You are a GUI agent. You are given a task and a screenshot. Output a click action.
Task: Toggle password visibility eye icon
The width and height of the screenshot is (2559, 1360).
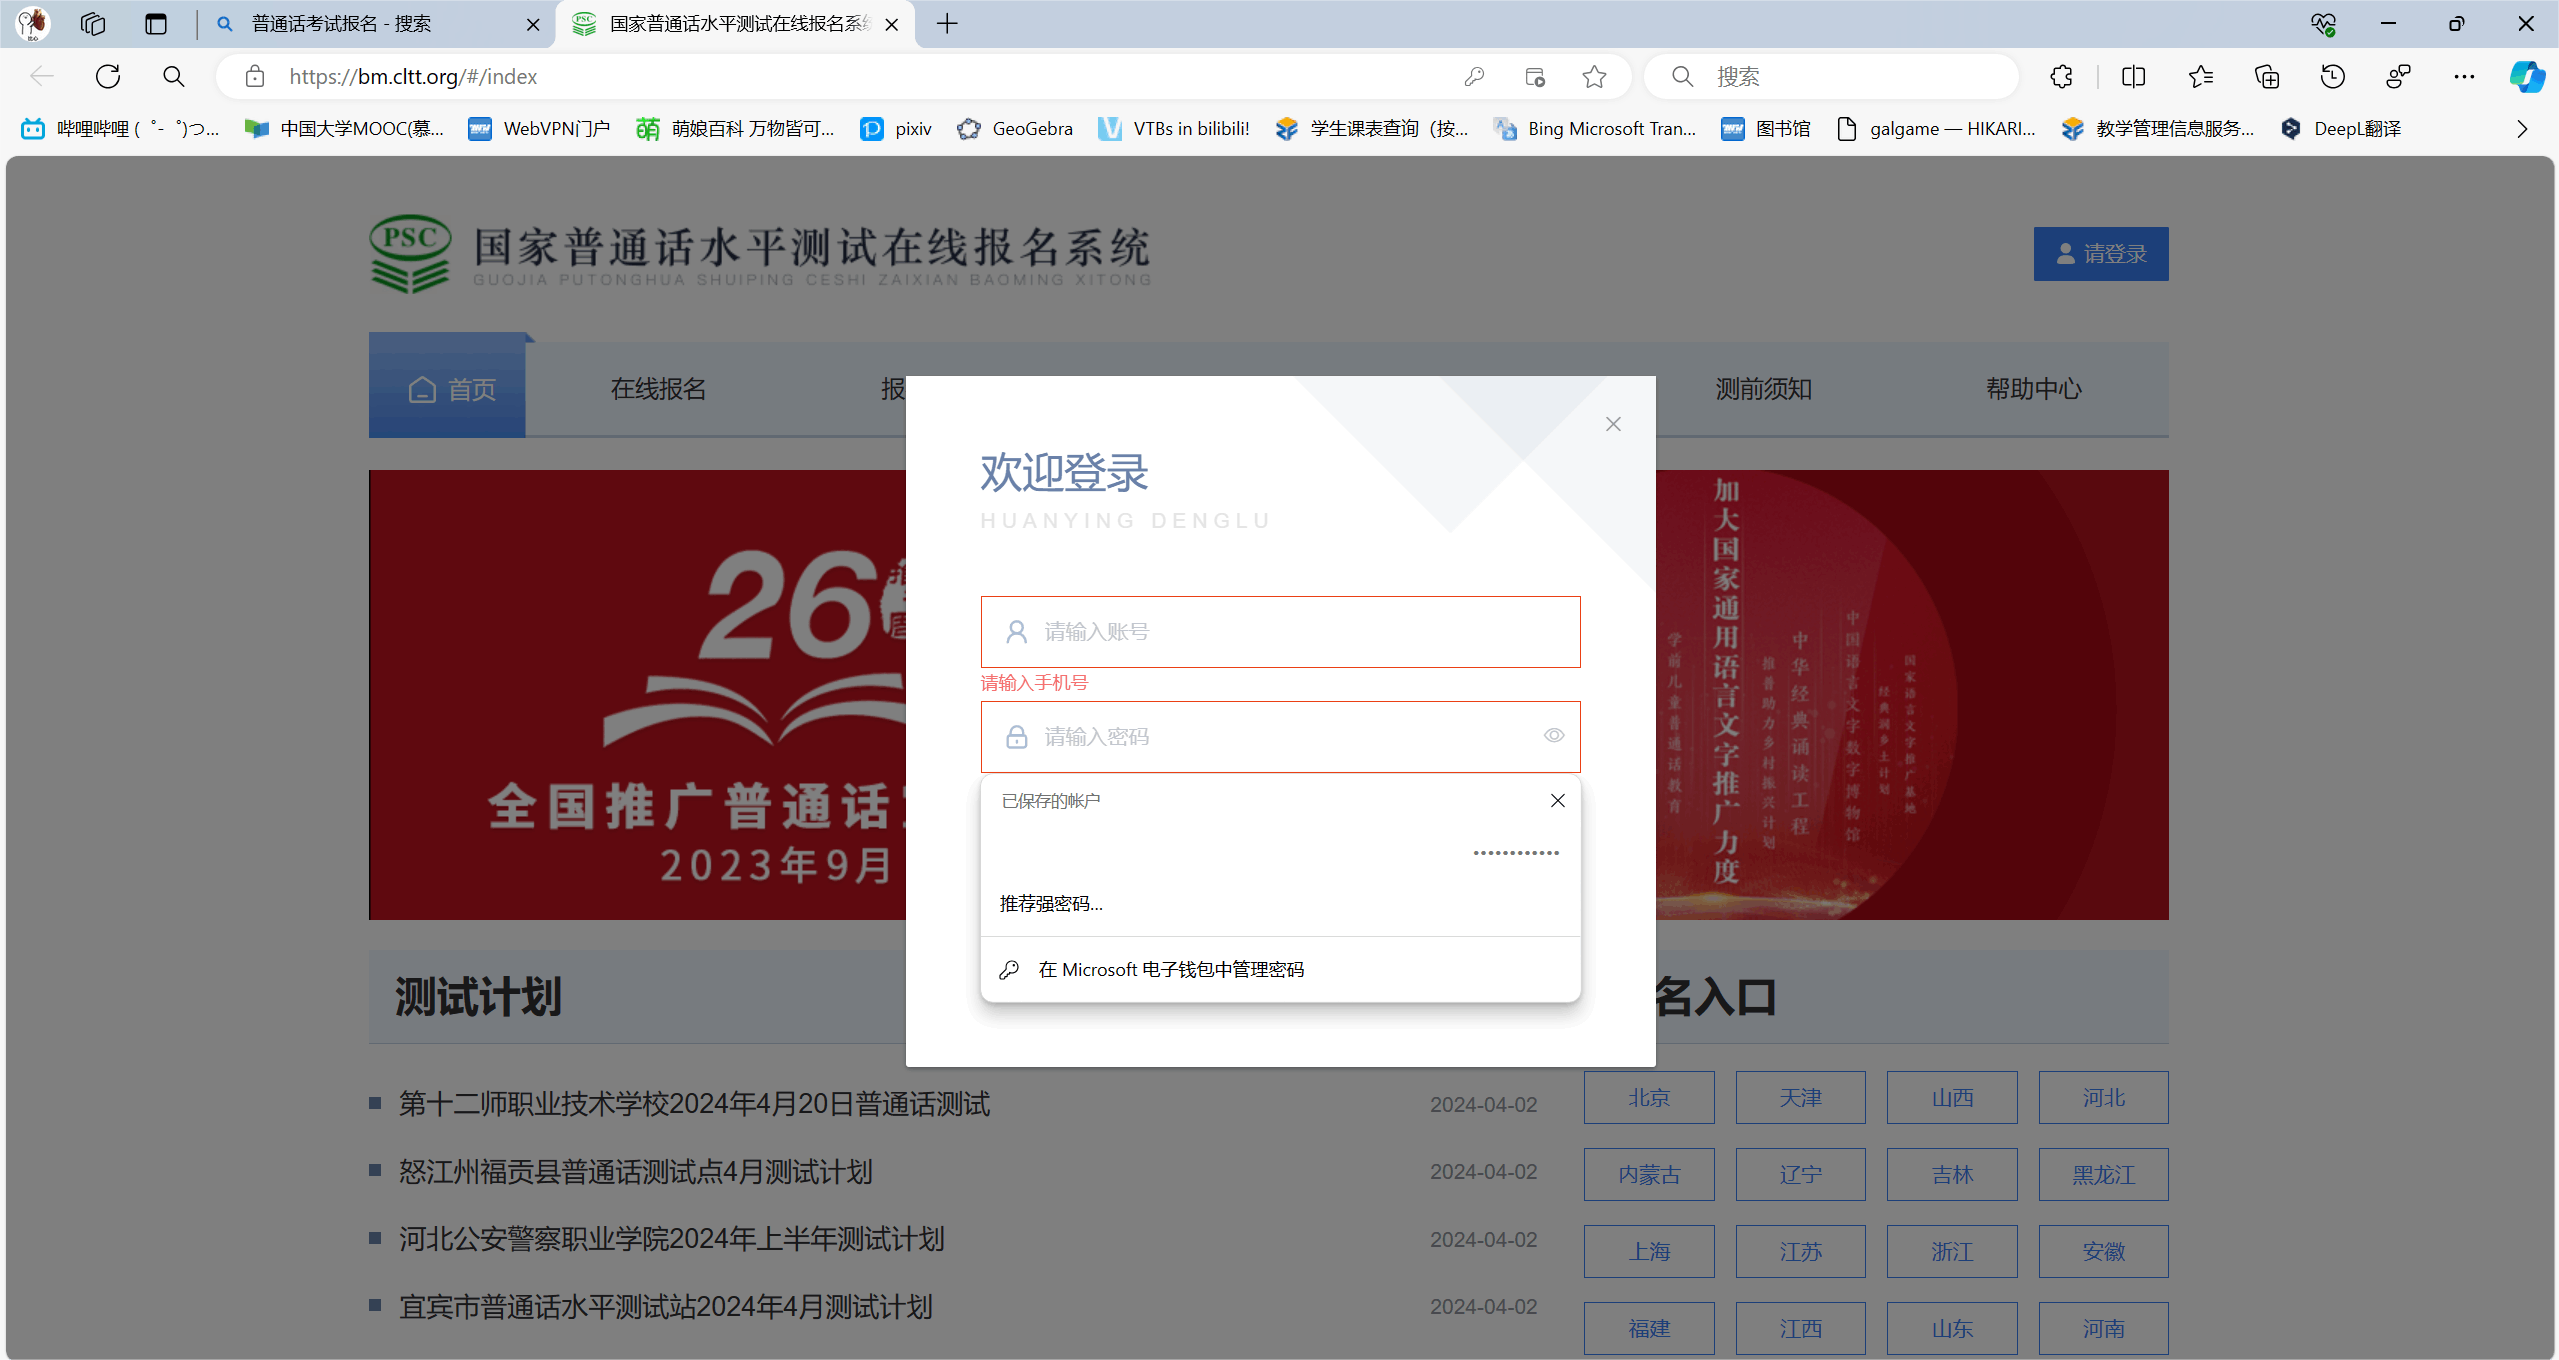[1553, 736]
